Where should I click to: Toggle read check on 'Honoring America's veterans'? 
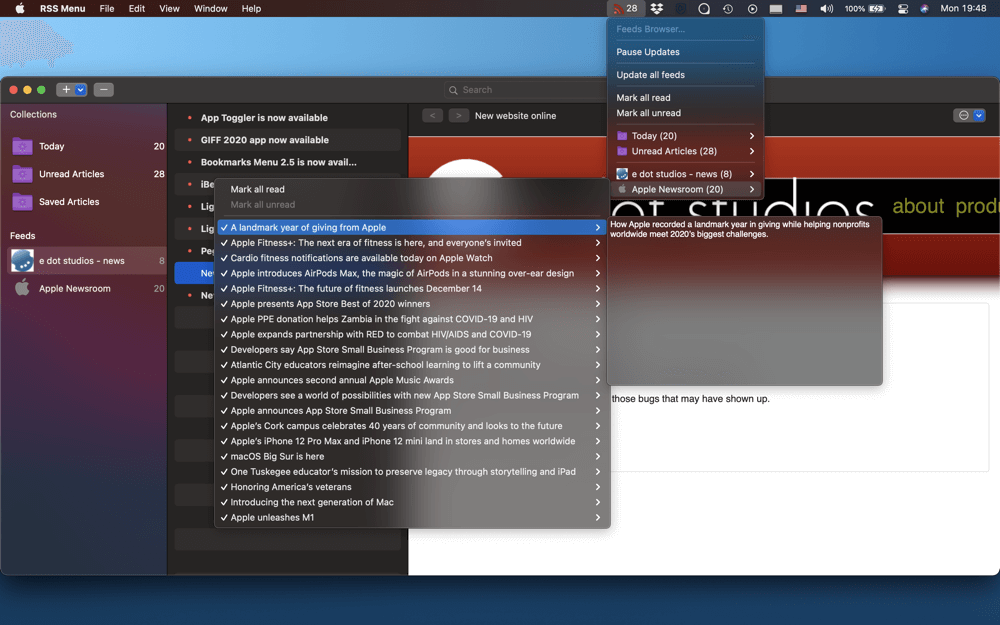pyautogui.click(x=224, y=487)
